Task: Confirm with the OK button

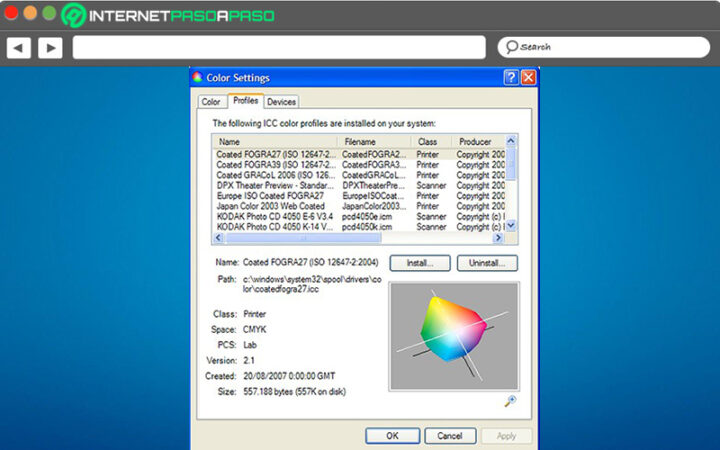Action: 392,436
